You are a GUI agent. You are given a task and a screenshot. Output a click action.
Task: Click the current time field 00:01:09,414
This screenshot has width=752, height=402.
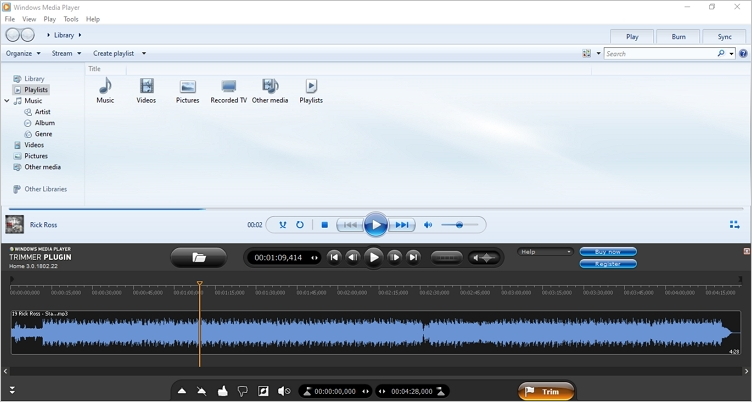point(278,258)
